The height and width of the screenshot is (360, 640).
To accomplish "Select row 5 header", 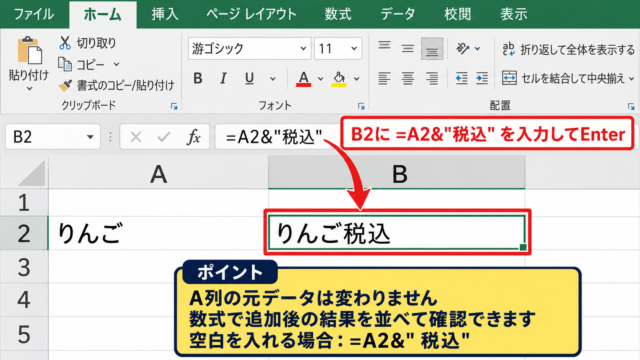I will point(24,334).
